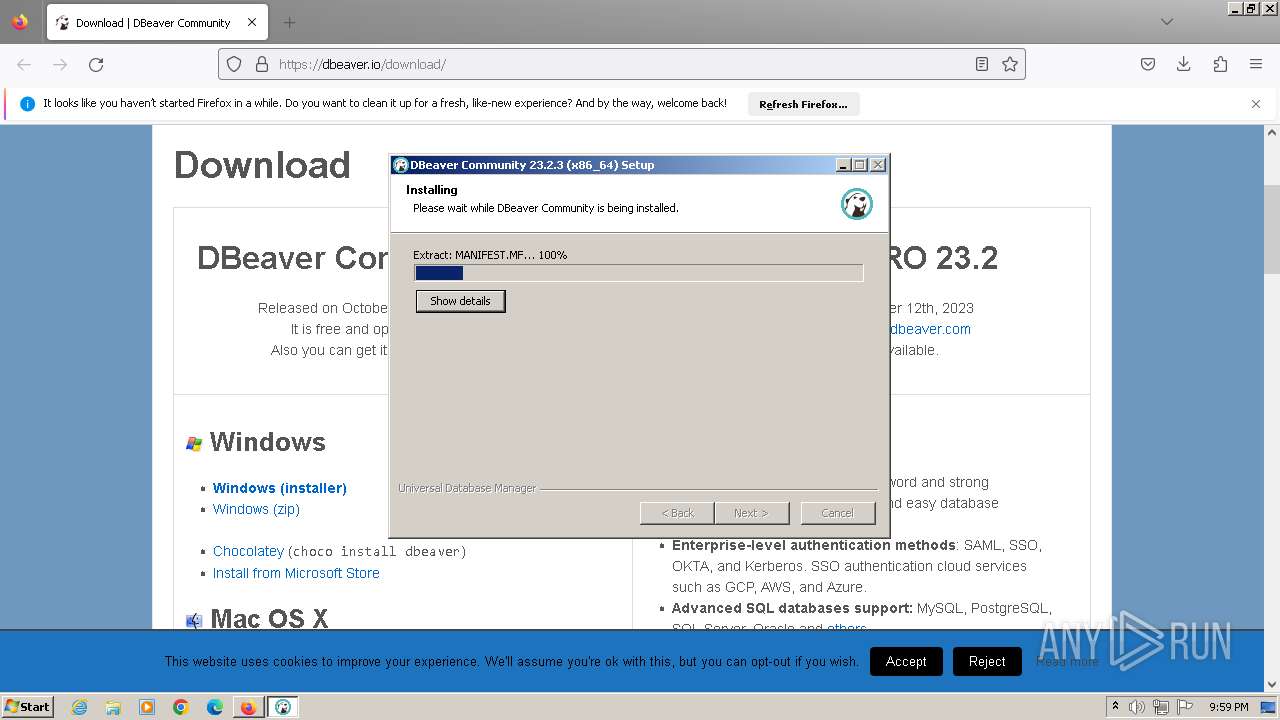1280x720 pixels.
Task: Accept the website cookies
Action: coord(906,661)
